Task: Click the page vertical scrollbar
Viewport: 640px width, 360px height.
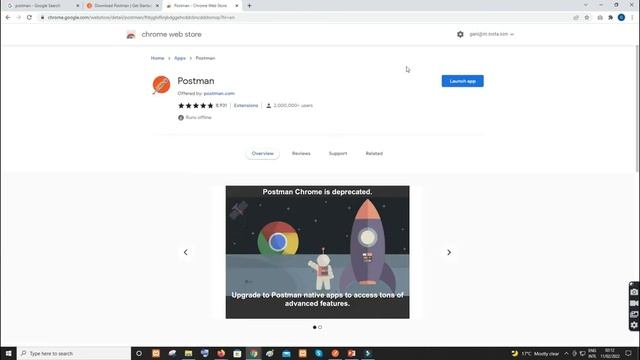Action: (x=637, y=108)
